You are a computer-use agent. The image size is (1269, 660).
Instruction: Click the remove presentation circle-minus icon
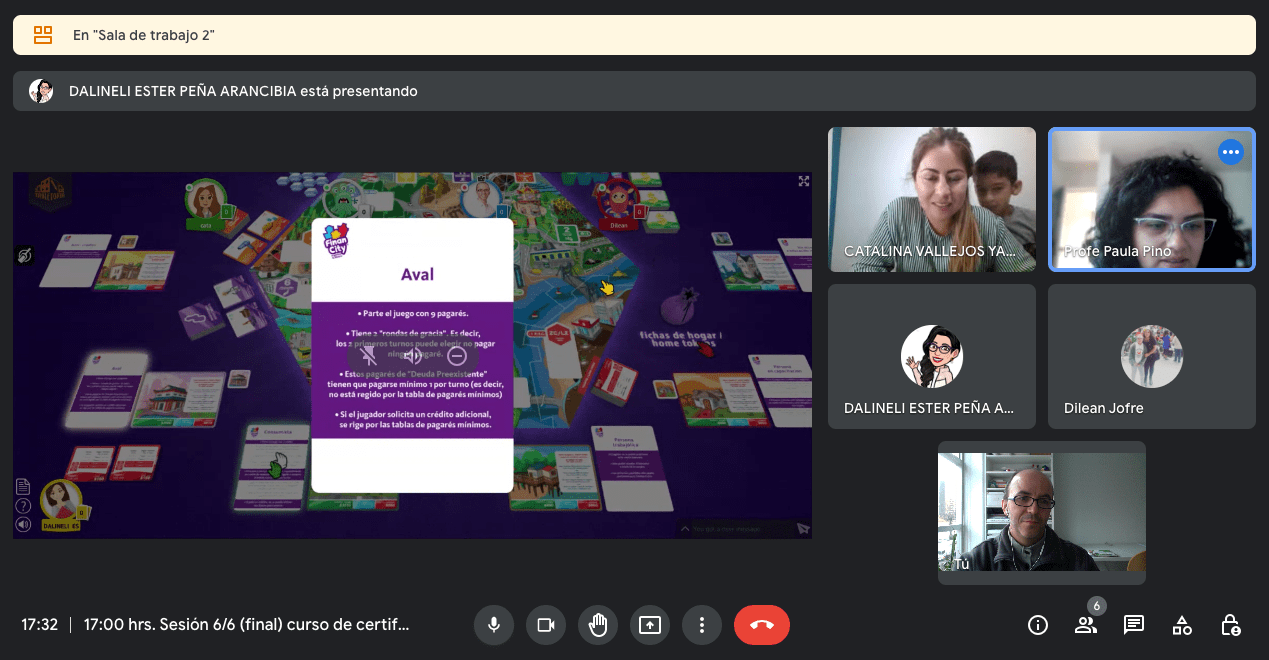[x=457, y=355]
